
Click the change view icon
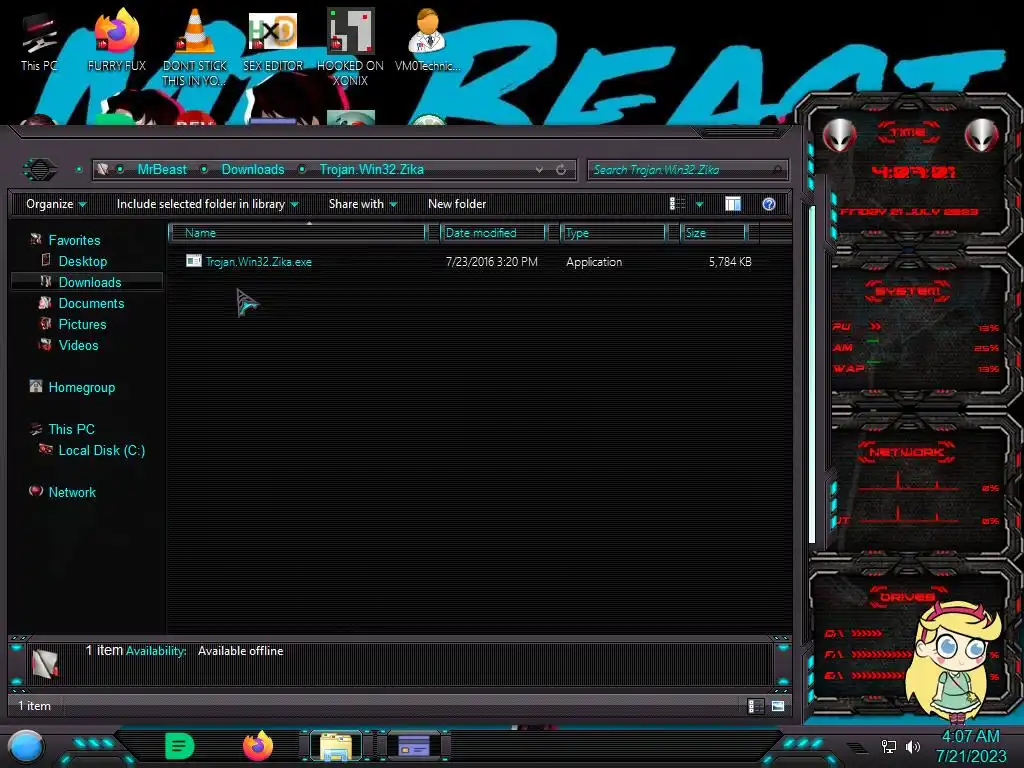coord(677,204)
